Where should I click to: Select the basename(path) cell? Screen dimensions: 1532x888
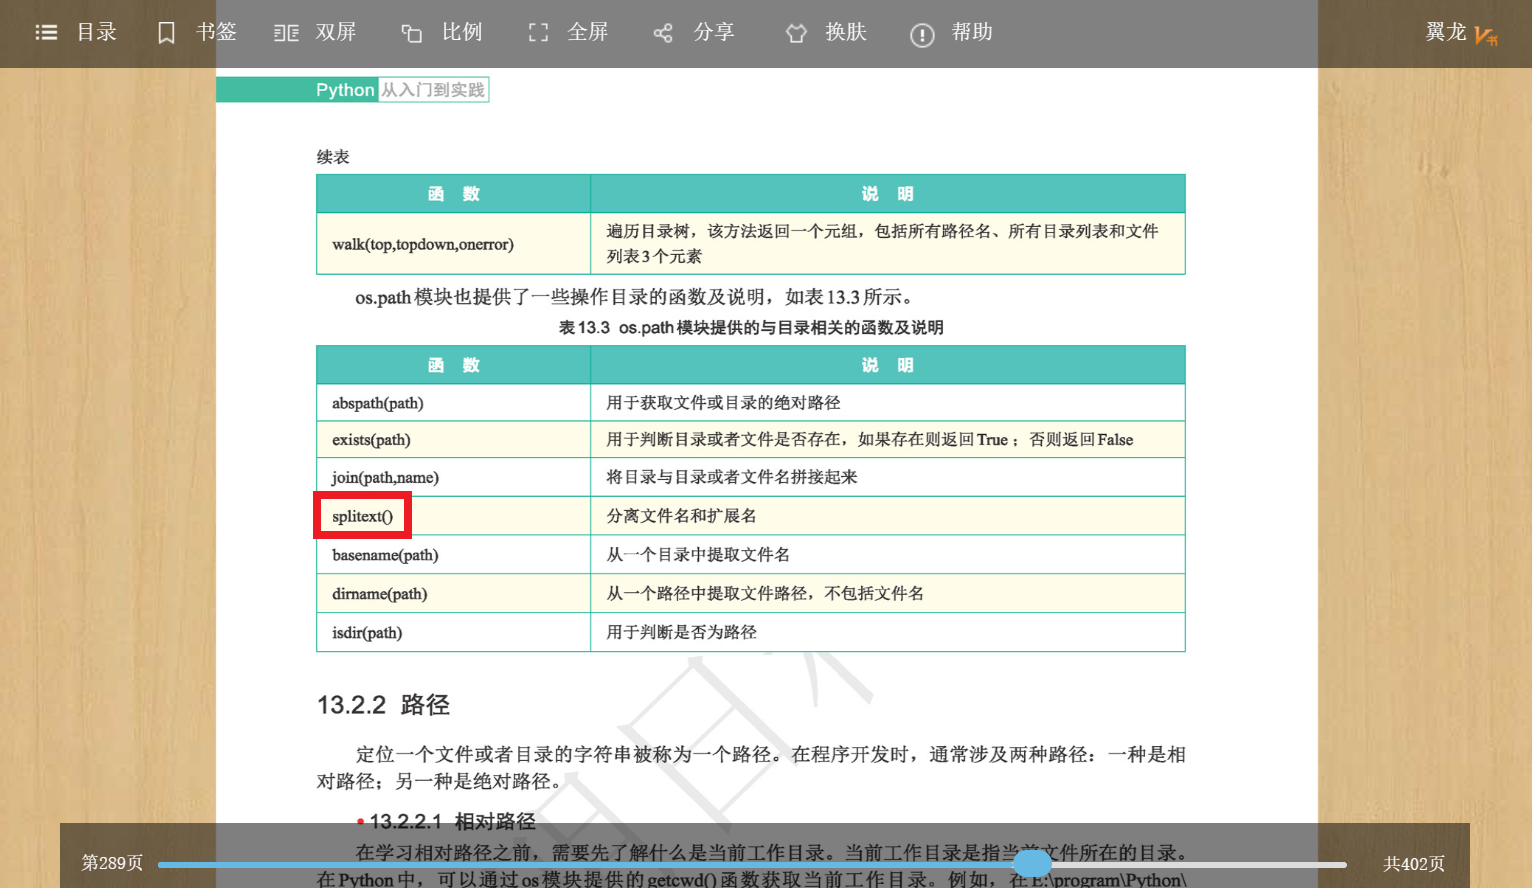453,555
